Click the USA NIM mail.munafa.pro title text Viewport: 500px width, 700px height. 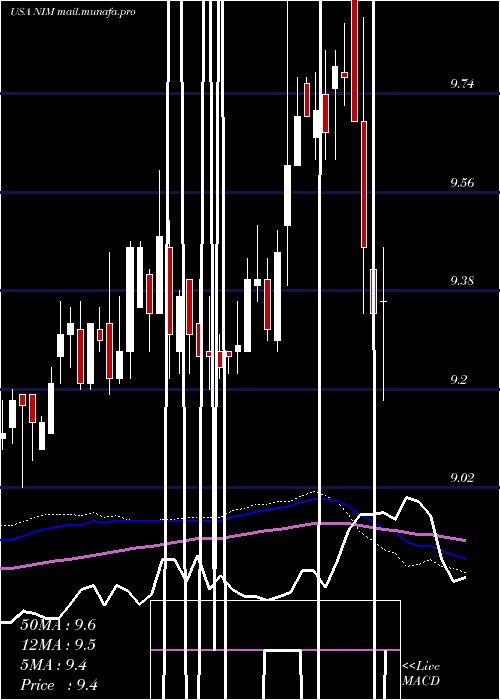tap(73, 12)
